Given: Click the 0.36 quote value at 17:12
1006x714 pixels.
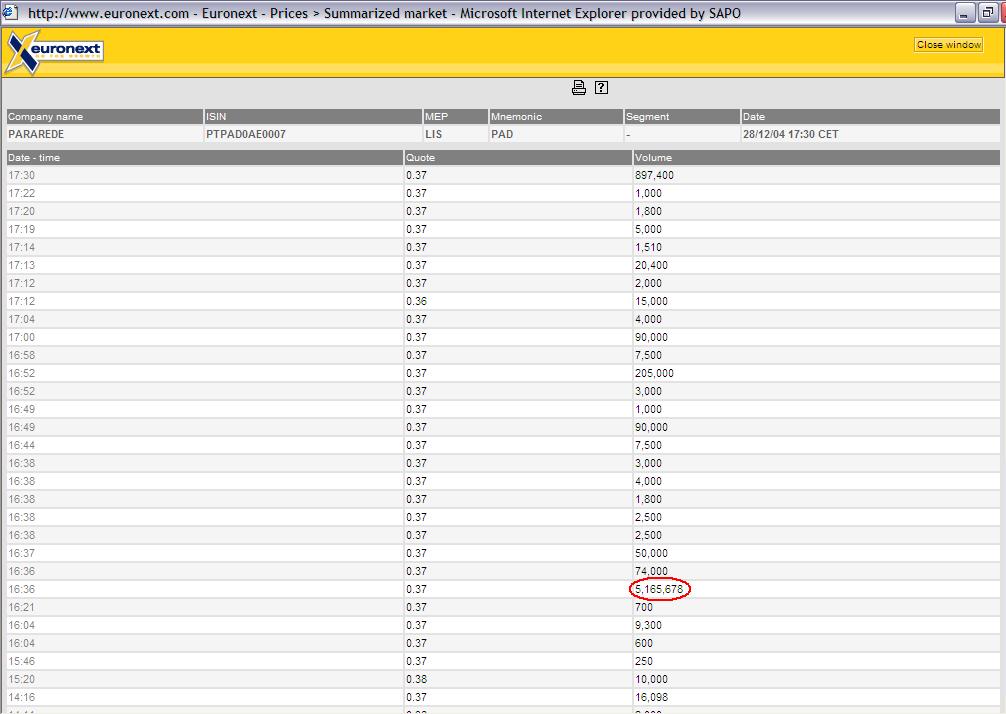Looking at the screenshot, I should (x=416, y=301).
